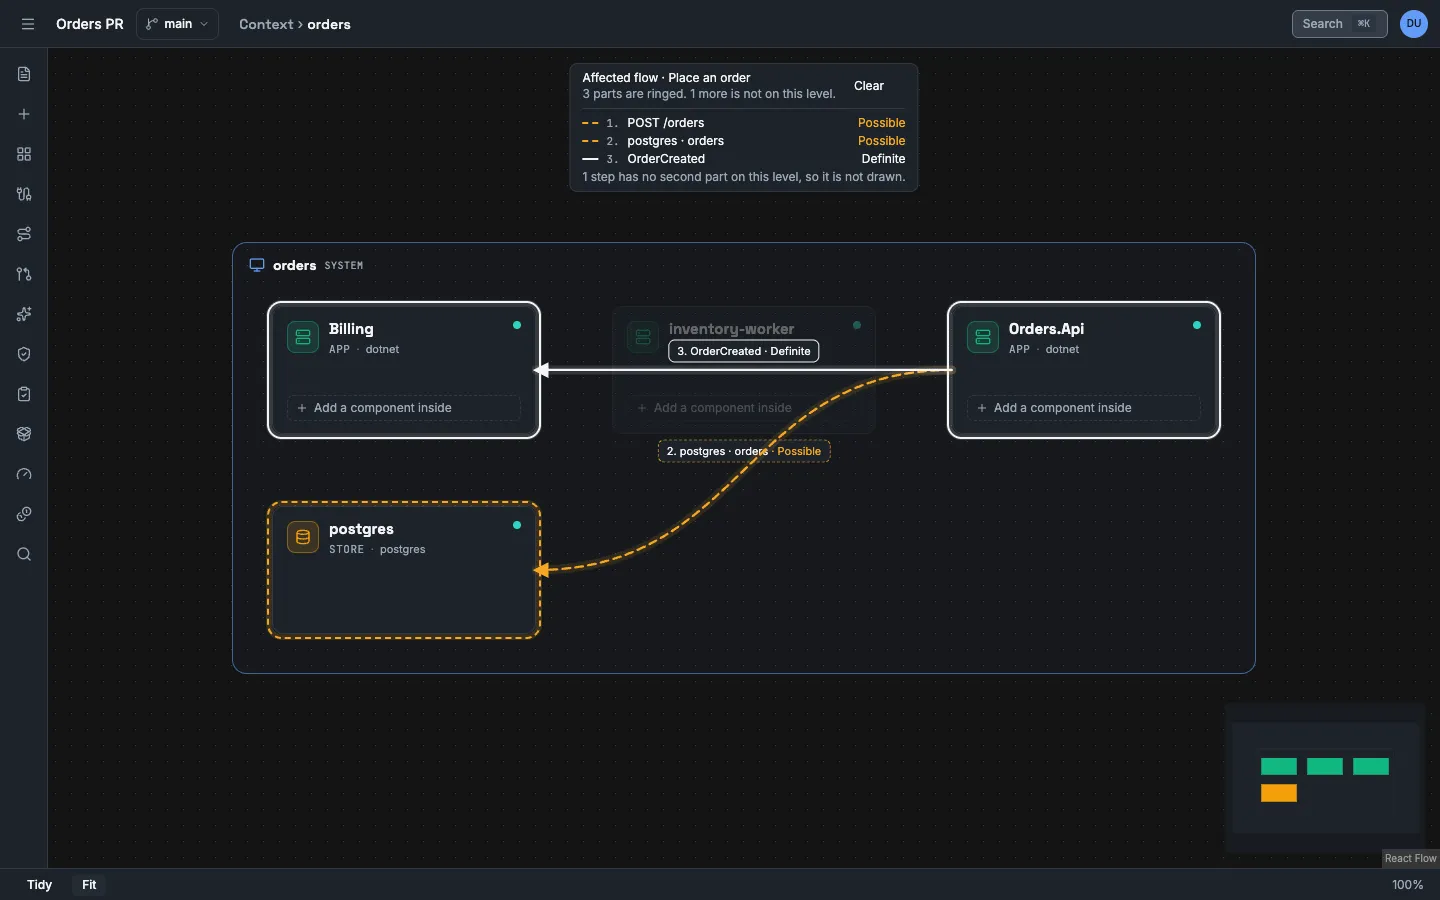Click the orders system monitor icon

257,265
